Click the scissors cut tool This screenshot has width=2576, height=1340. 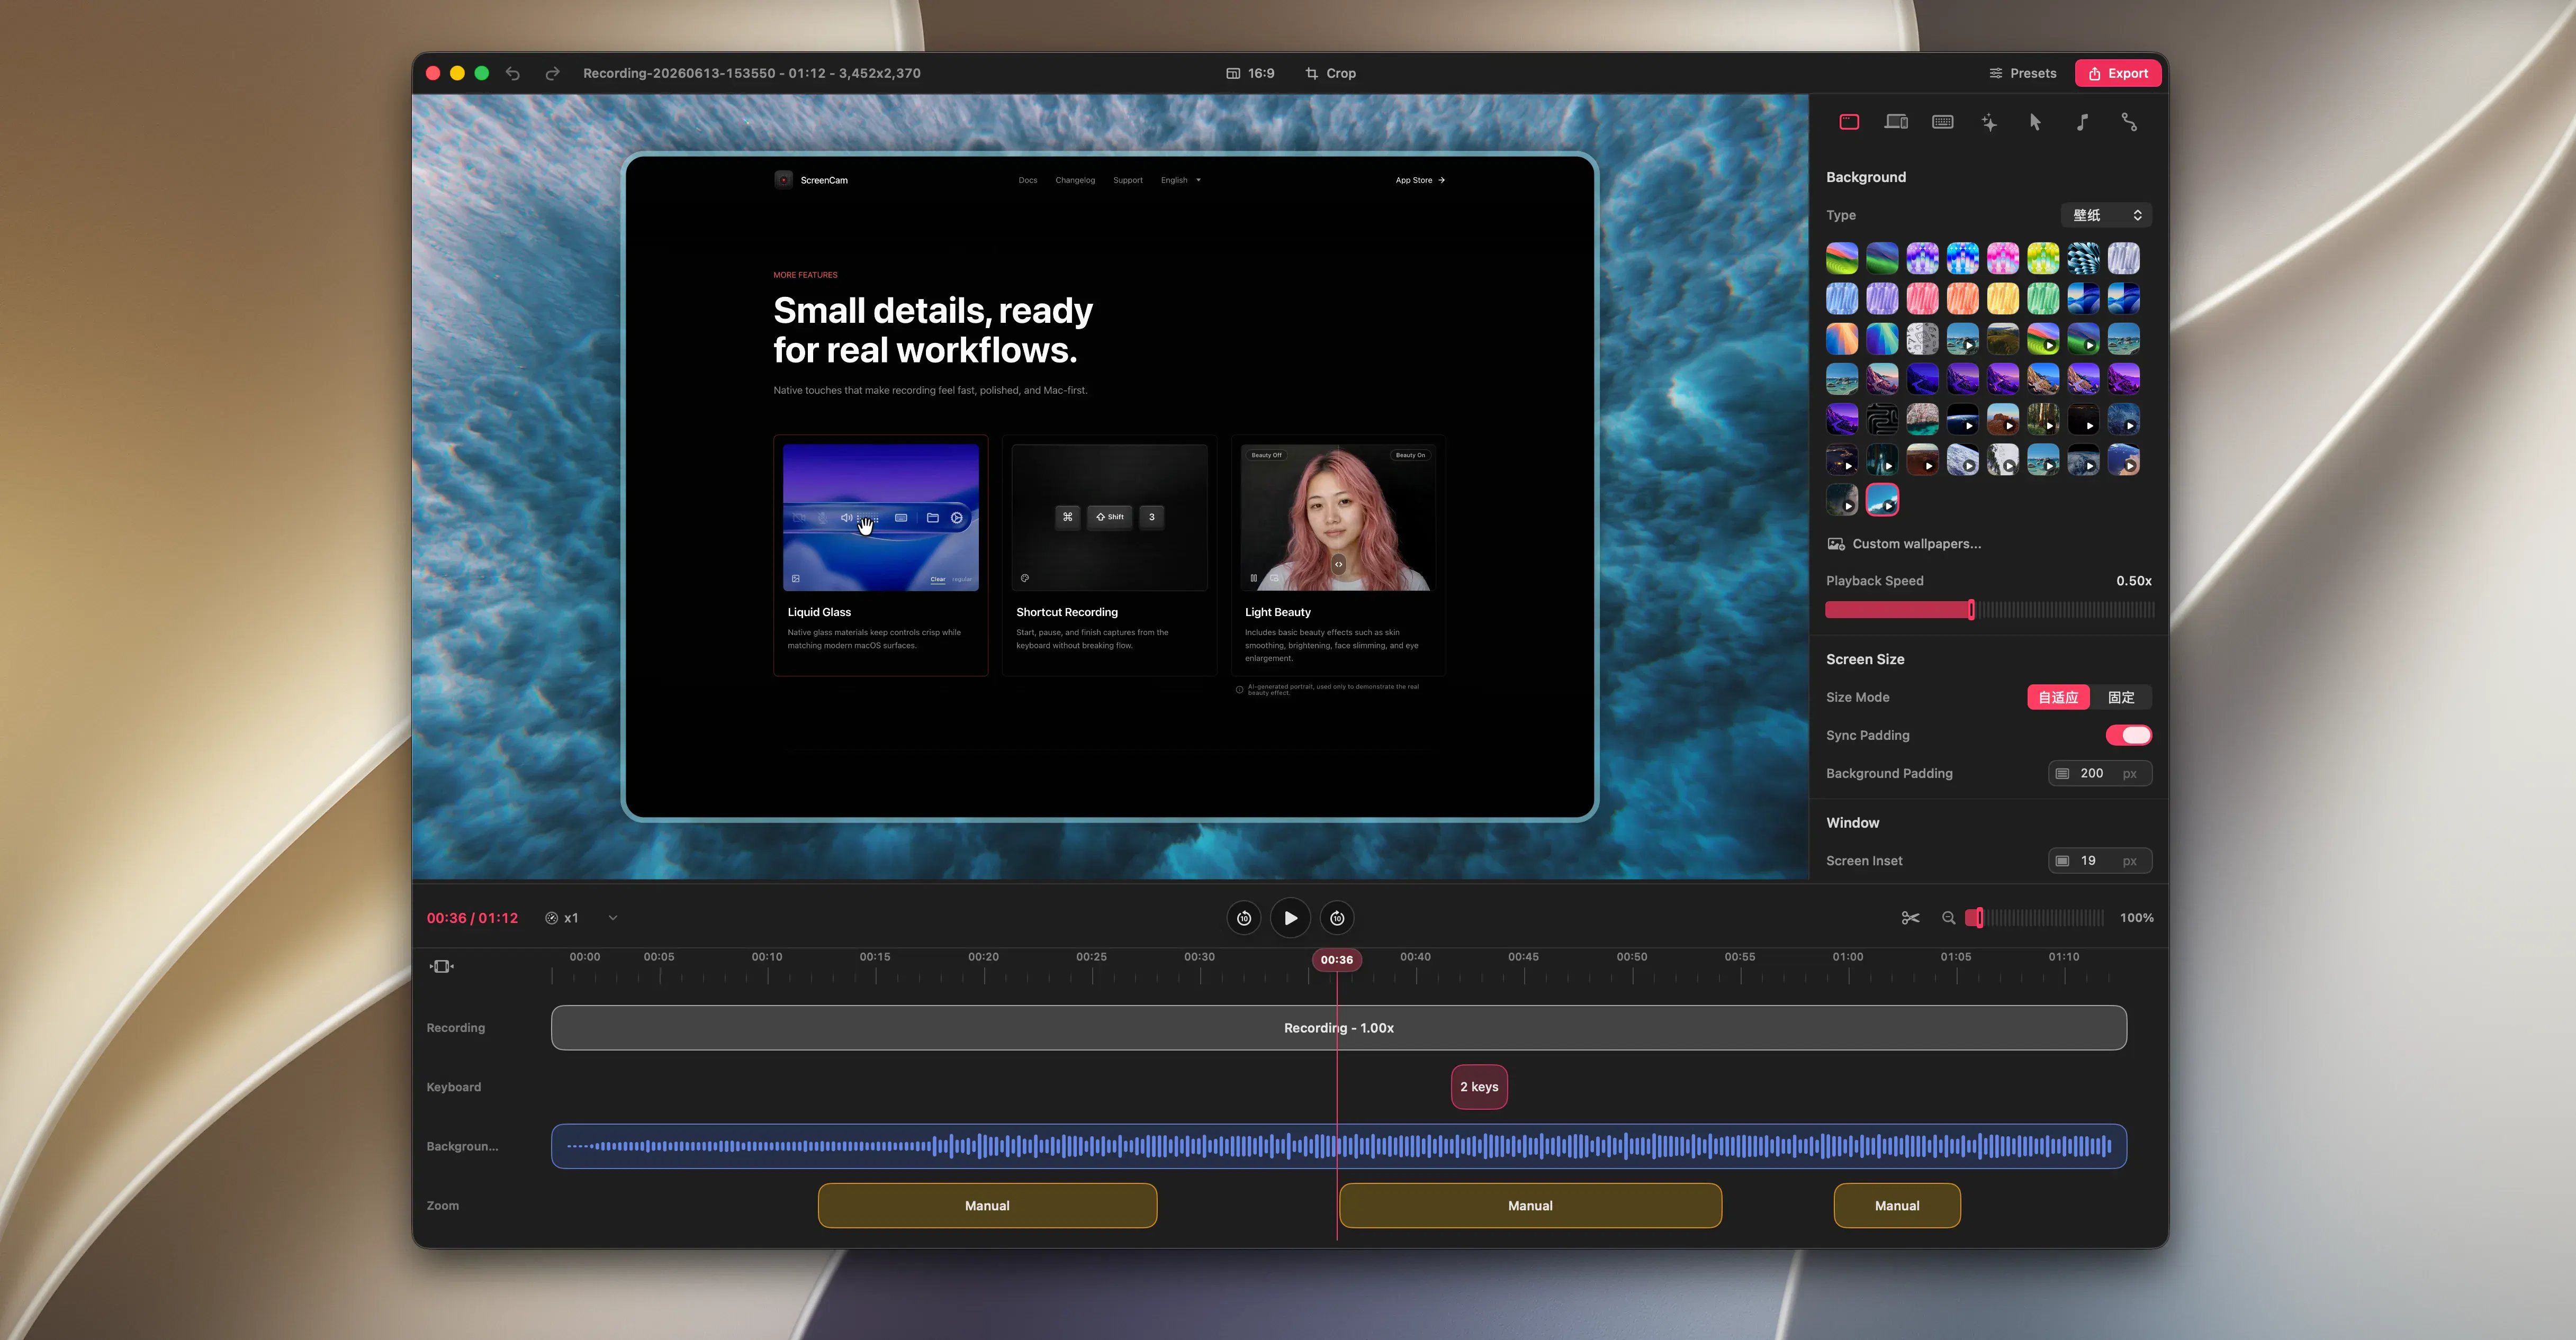click(x=1910, y=918)
